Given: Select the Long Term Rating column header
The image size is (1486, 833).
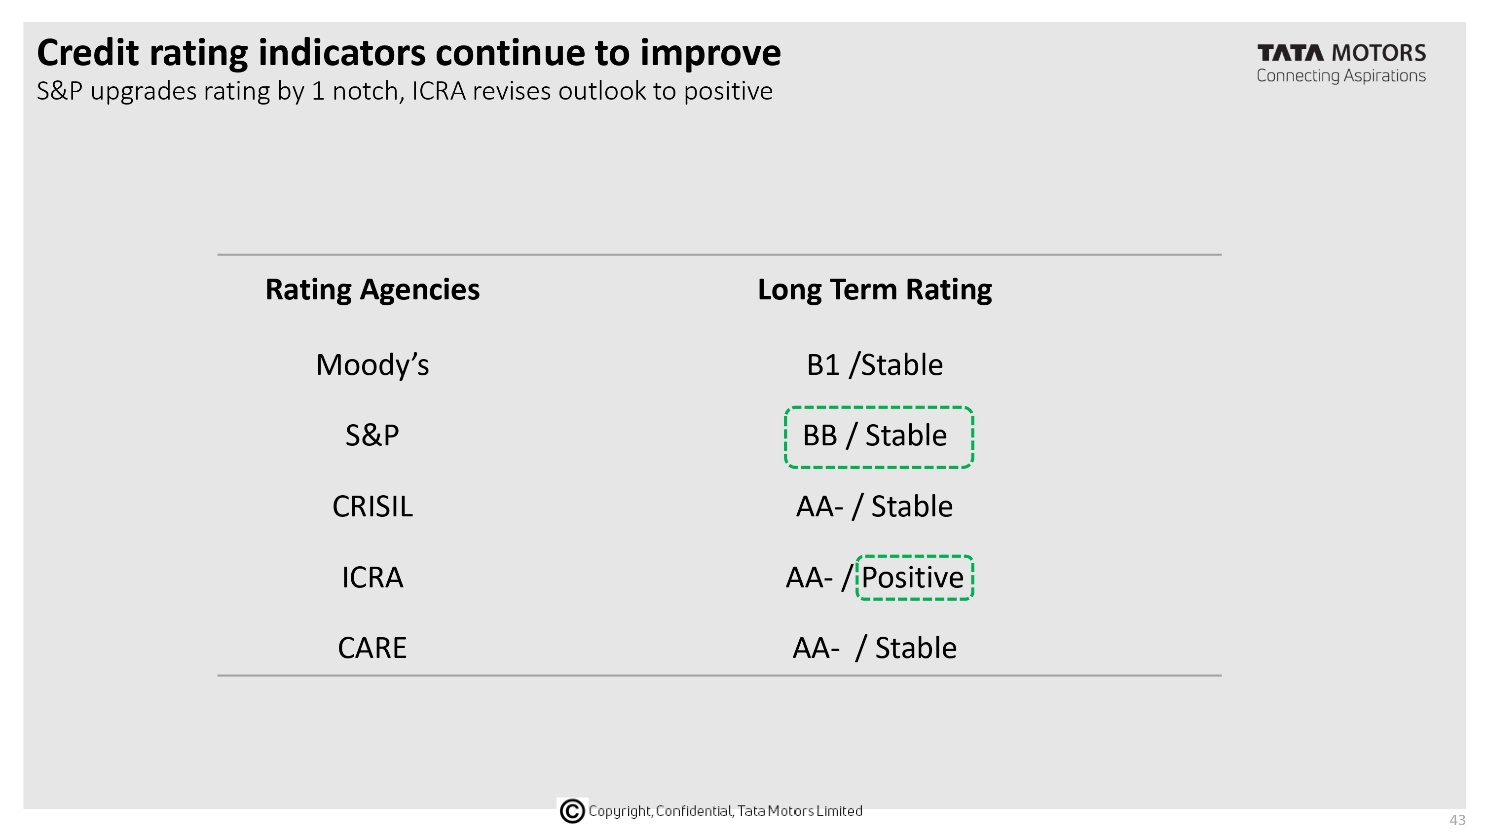Looking at the screenshot, I should pyautogui.click(x=875, y=290).
